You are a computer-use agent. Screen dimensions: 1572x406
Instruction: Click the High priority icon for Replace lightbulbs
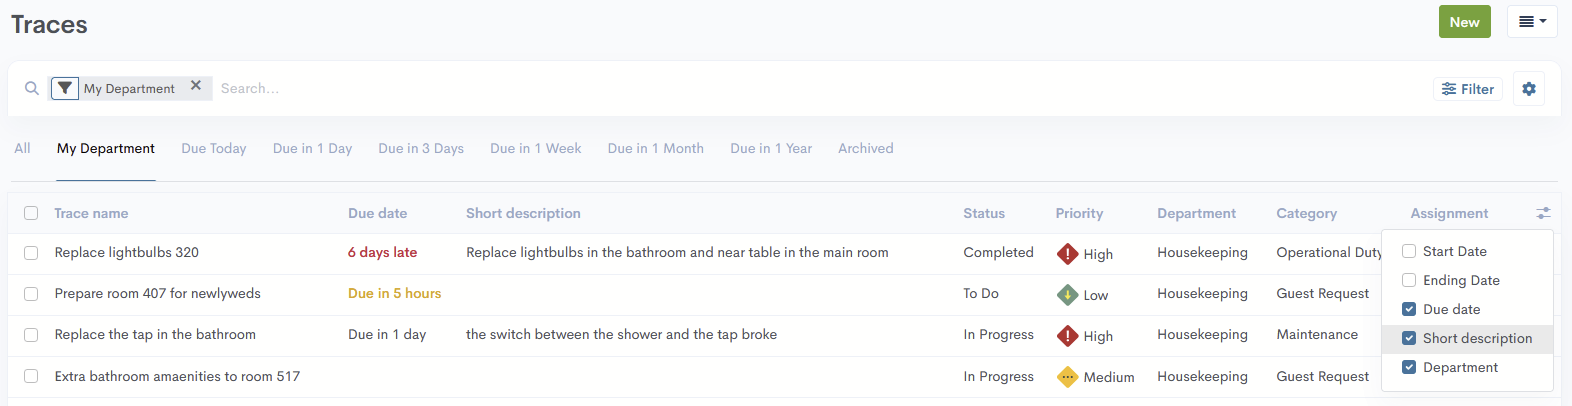1068,254
